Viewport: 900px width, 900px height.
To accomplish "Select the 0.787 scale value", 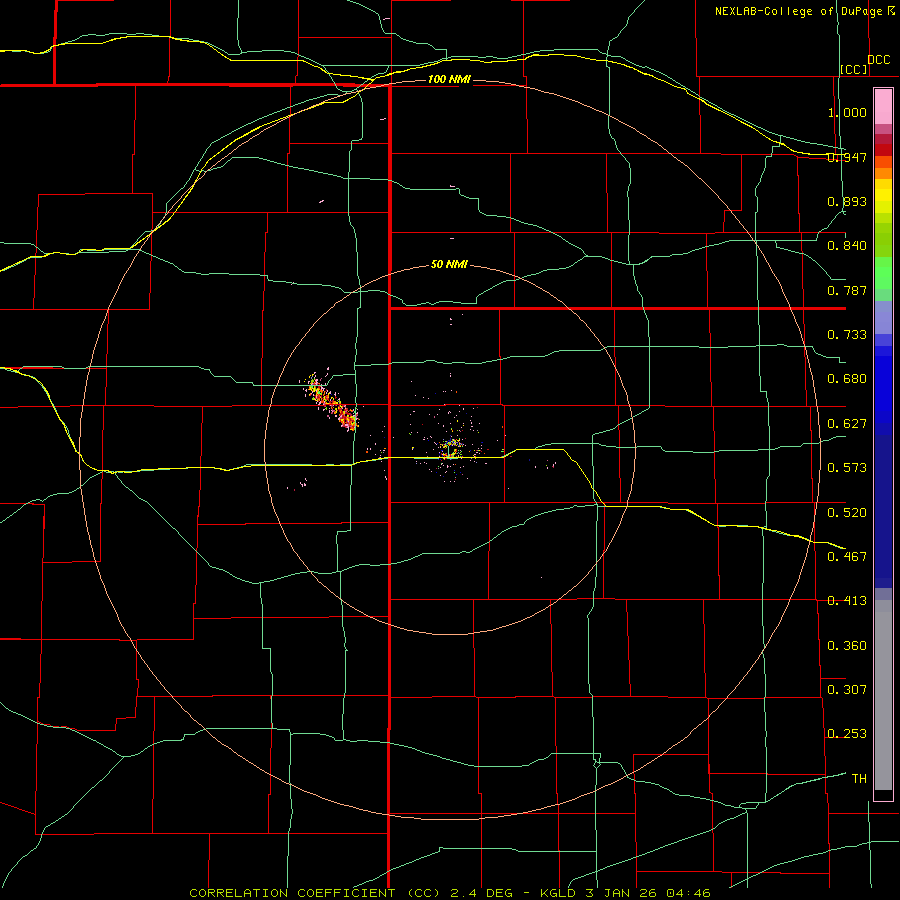I will click(847, 290).
